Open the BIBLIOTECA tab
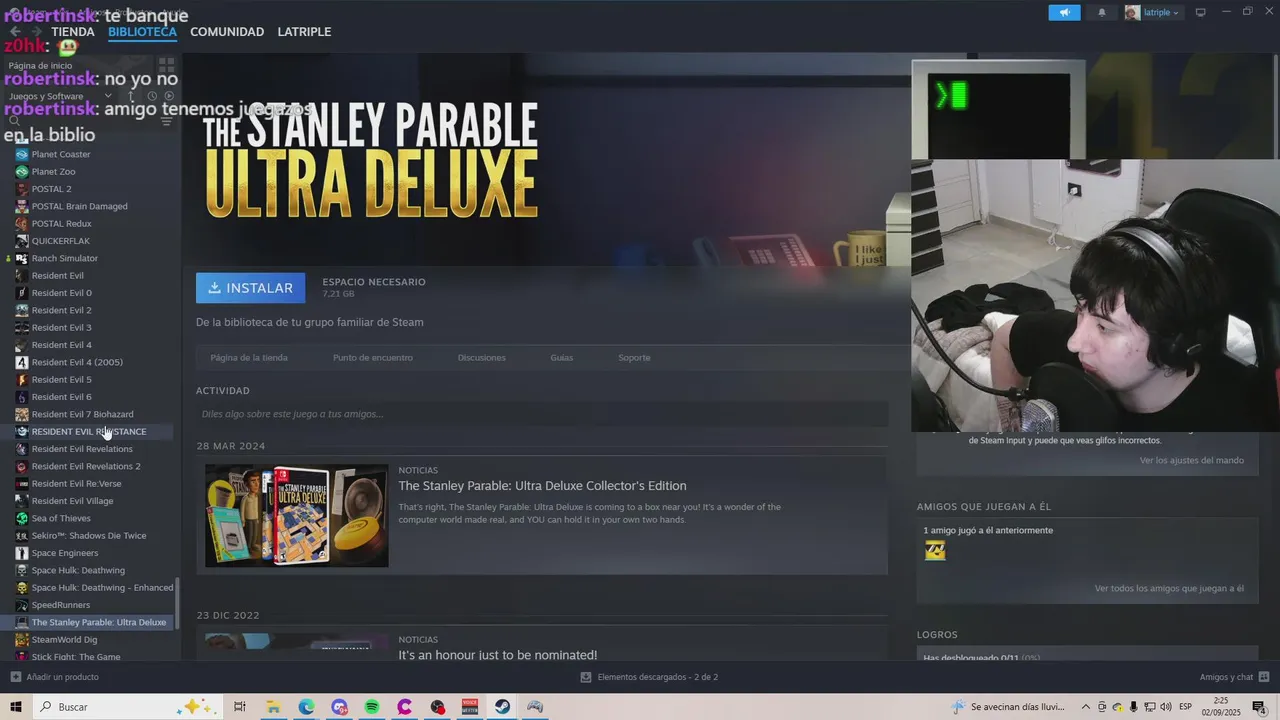 (x=142, y=32)
